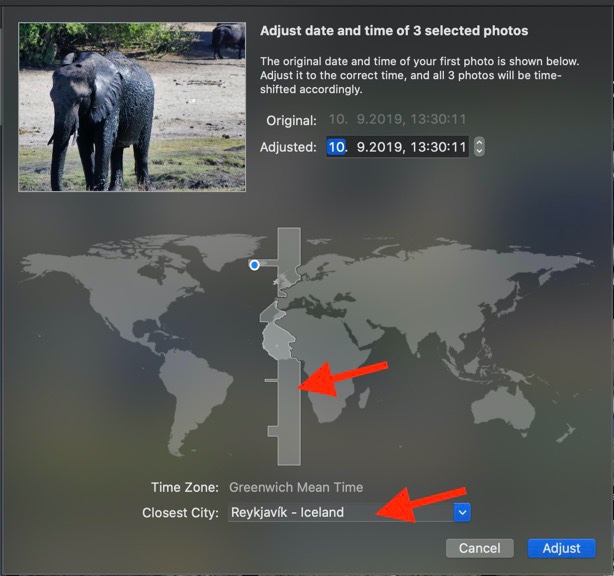Click the stepper down arrow next to Adjusted
Screen dimensions: 614x576
(x=479, y=152)
